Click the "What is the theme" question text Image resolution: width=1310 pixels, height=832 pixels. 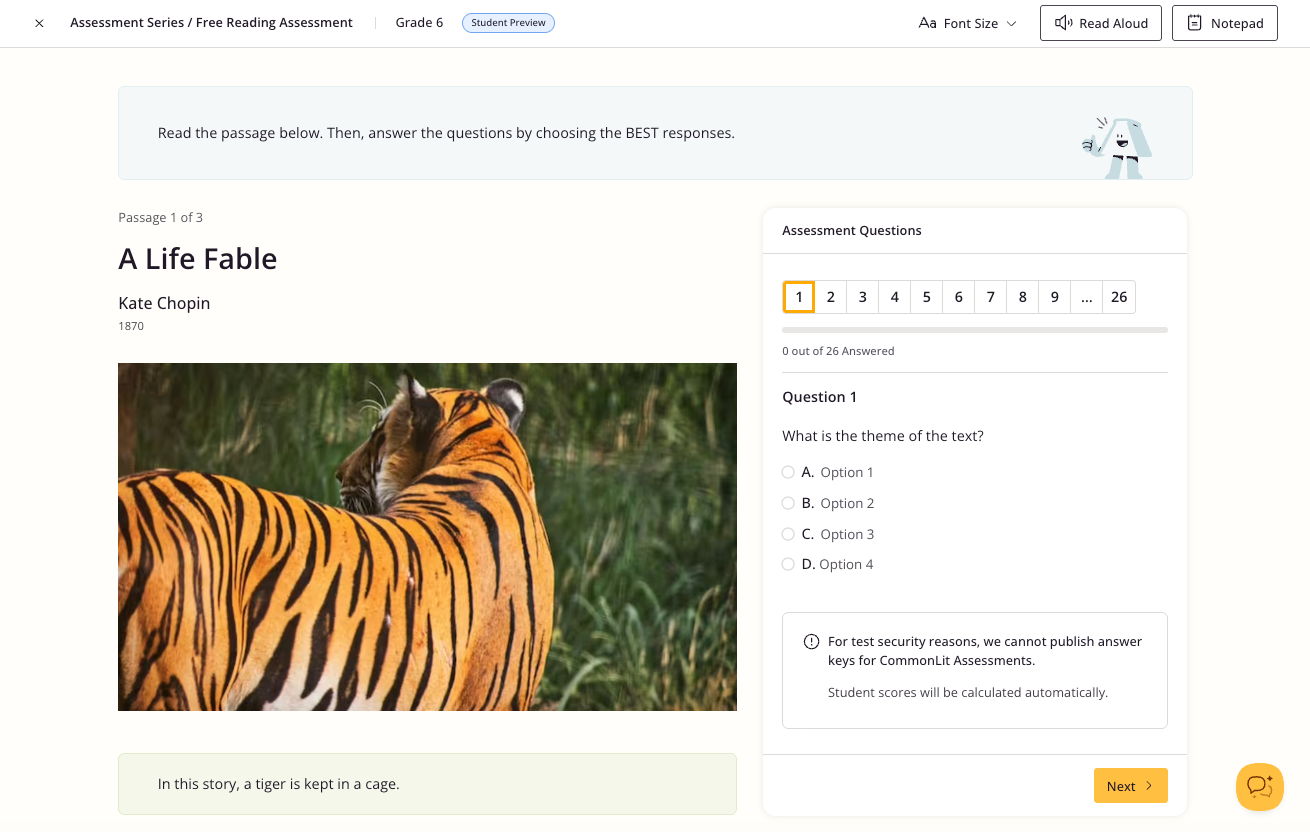883,436
